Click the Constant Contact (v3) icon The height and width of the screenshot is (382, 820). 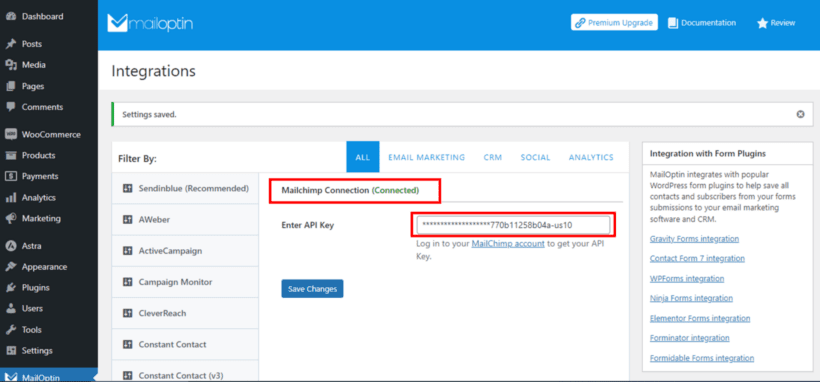point(127,376)
